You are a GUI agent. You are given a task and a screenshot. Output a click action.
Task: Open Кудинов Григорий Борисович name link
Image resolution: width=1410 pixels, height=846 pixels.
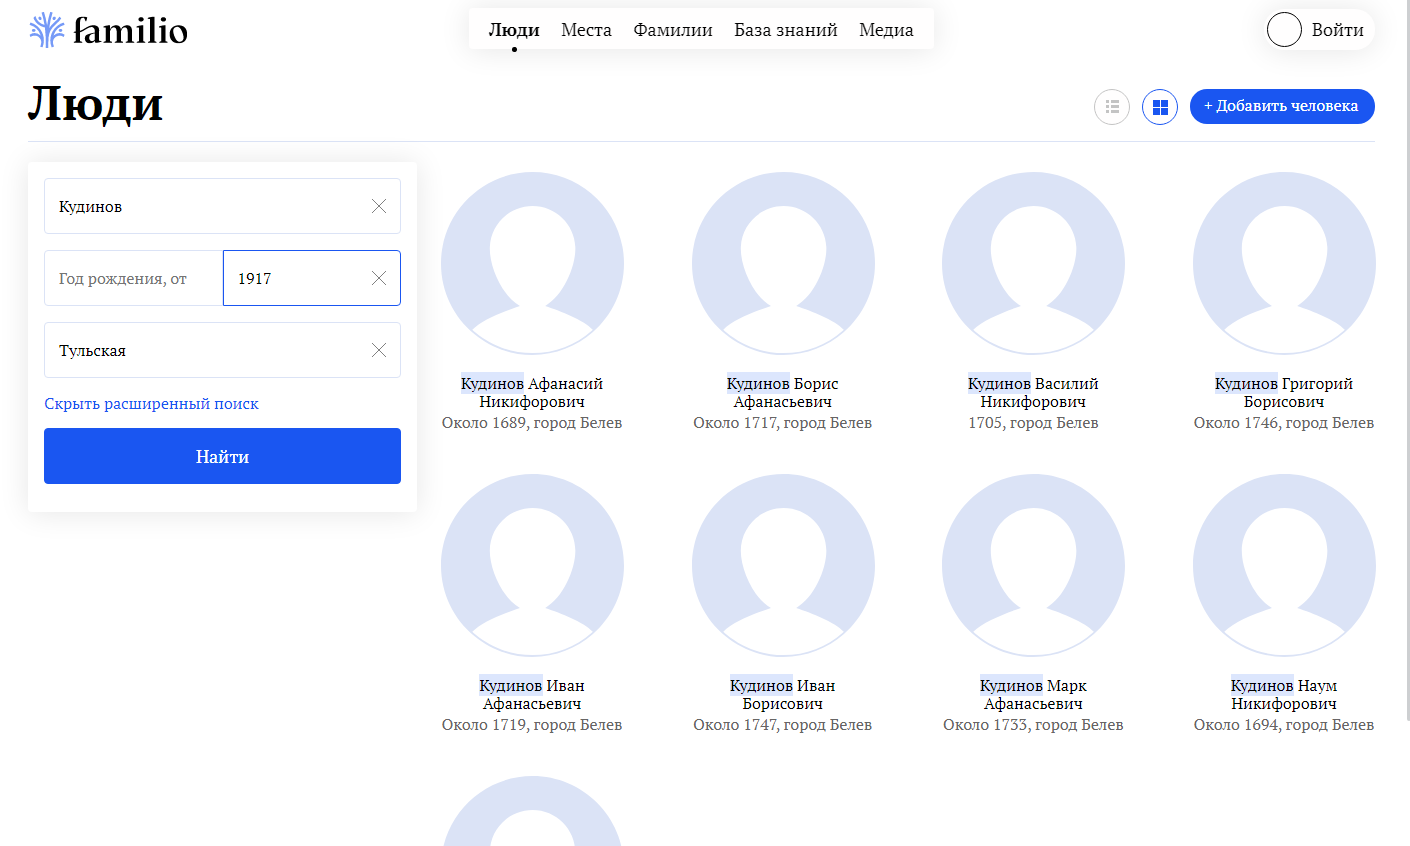[x=1284, y=393]
